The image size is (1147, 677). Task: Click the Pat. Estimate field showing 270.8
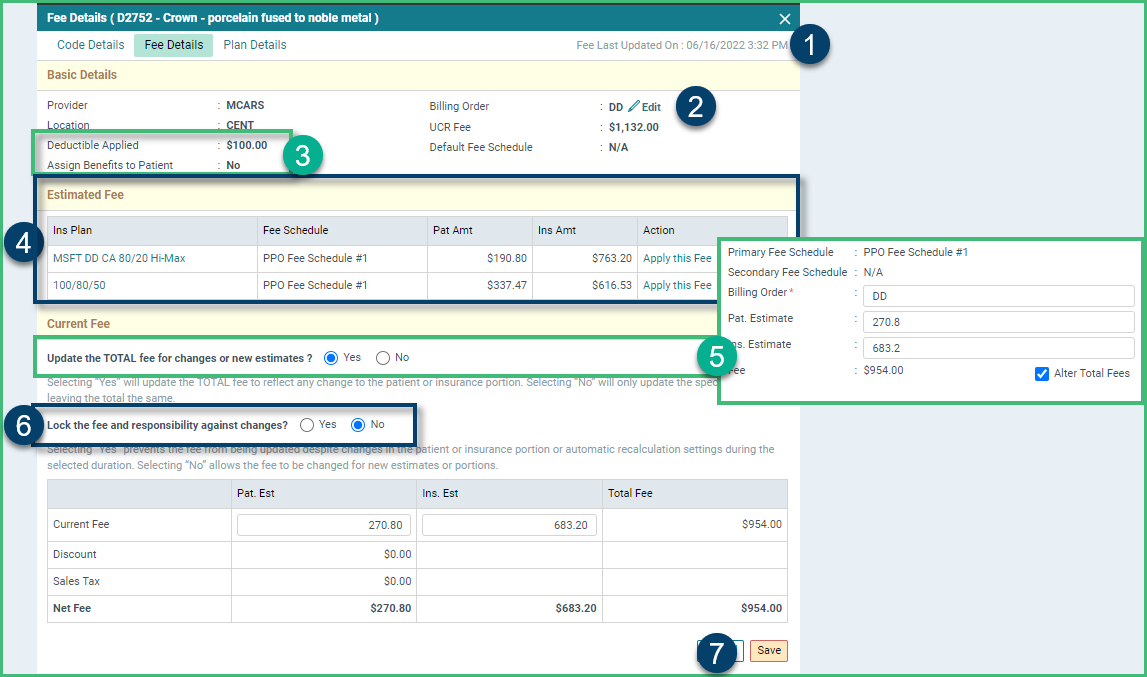(x=999, y=322)
